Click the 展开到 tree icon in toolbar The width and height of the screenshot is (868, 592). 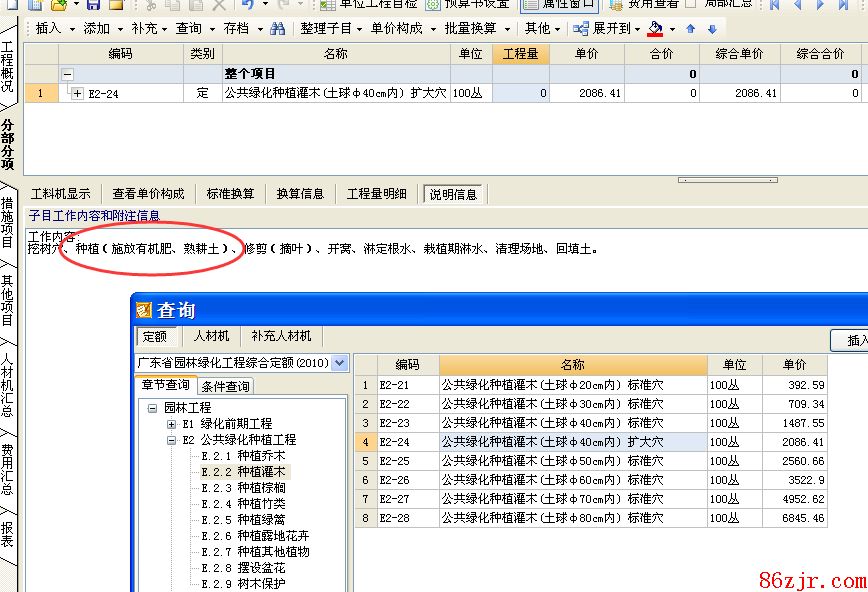(581, 29)
